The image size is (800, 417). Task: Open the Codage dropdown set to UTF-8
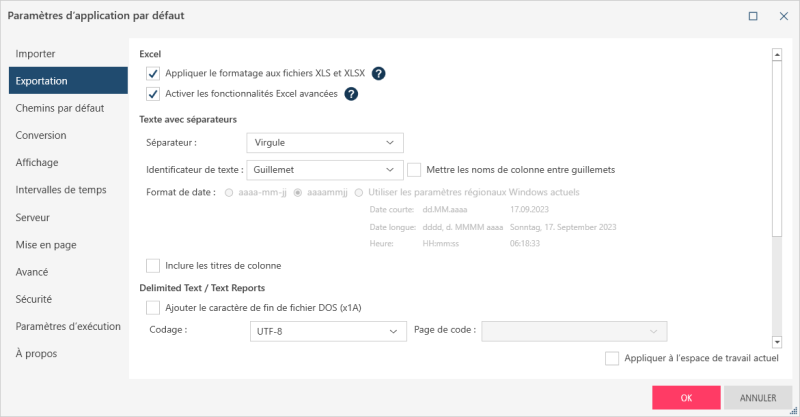(325, 330)
